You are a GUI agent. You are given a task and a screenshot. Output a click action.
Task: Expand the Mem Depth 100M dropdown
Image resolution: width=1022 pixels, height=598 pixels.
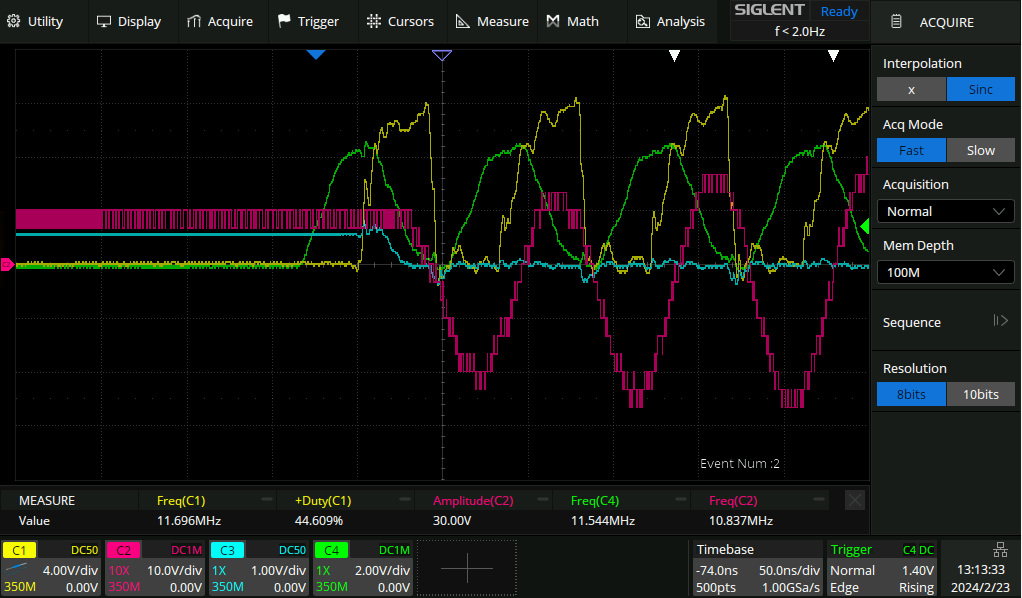pyautogui.click(x=945, y=272)
